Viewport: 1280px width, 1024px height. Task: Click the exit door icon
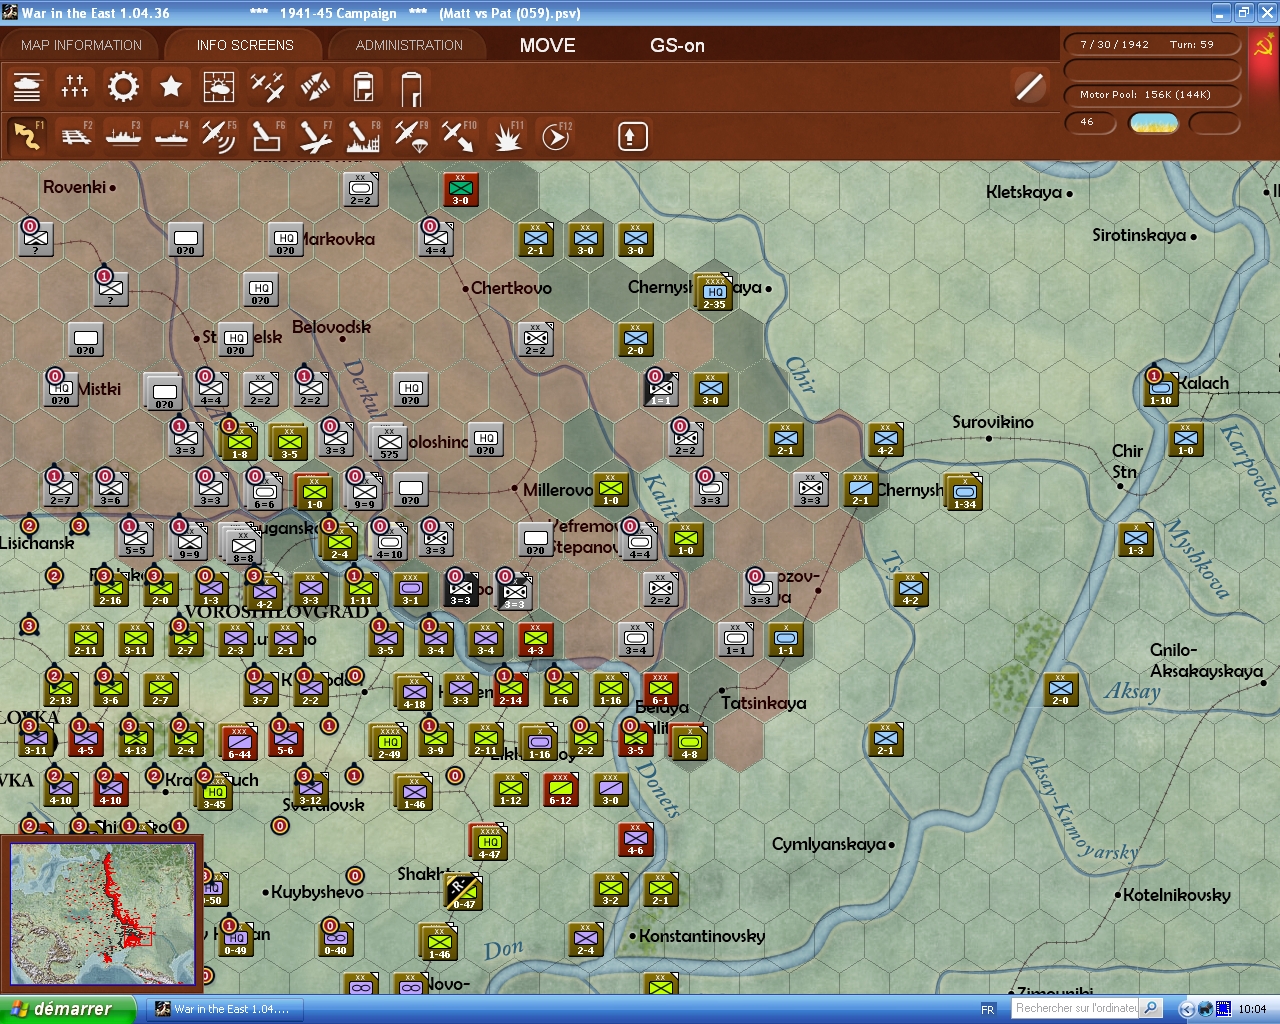click(x=411, y=88)
